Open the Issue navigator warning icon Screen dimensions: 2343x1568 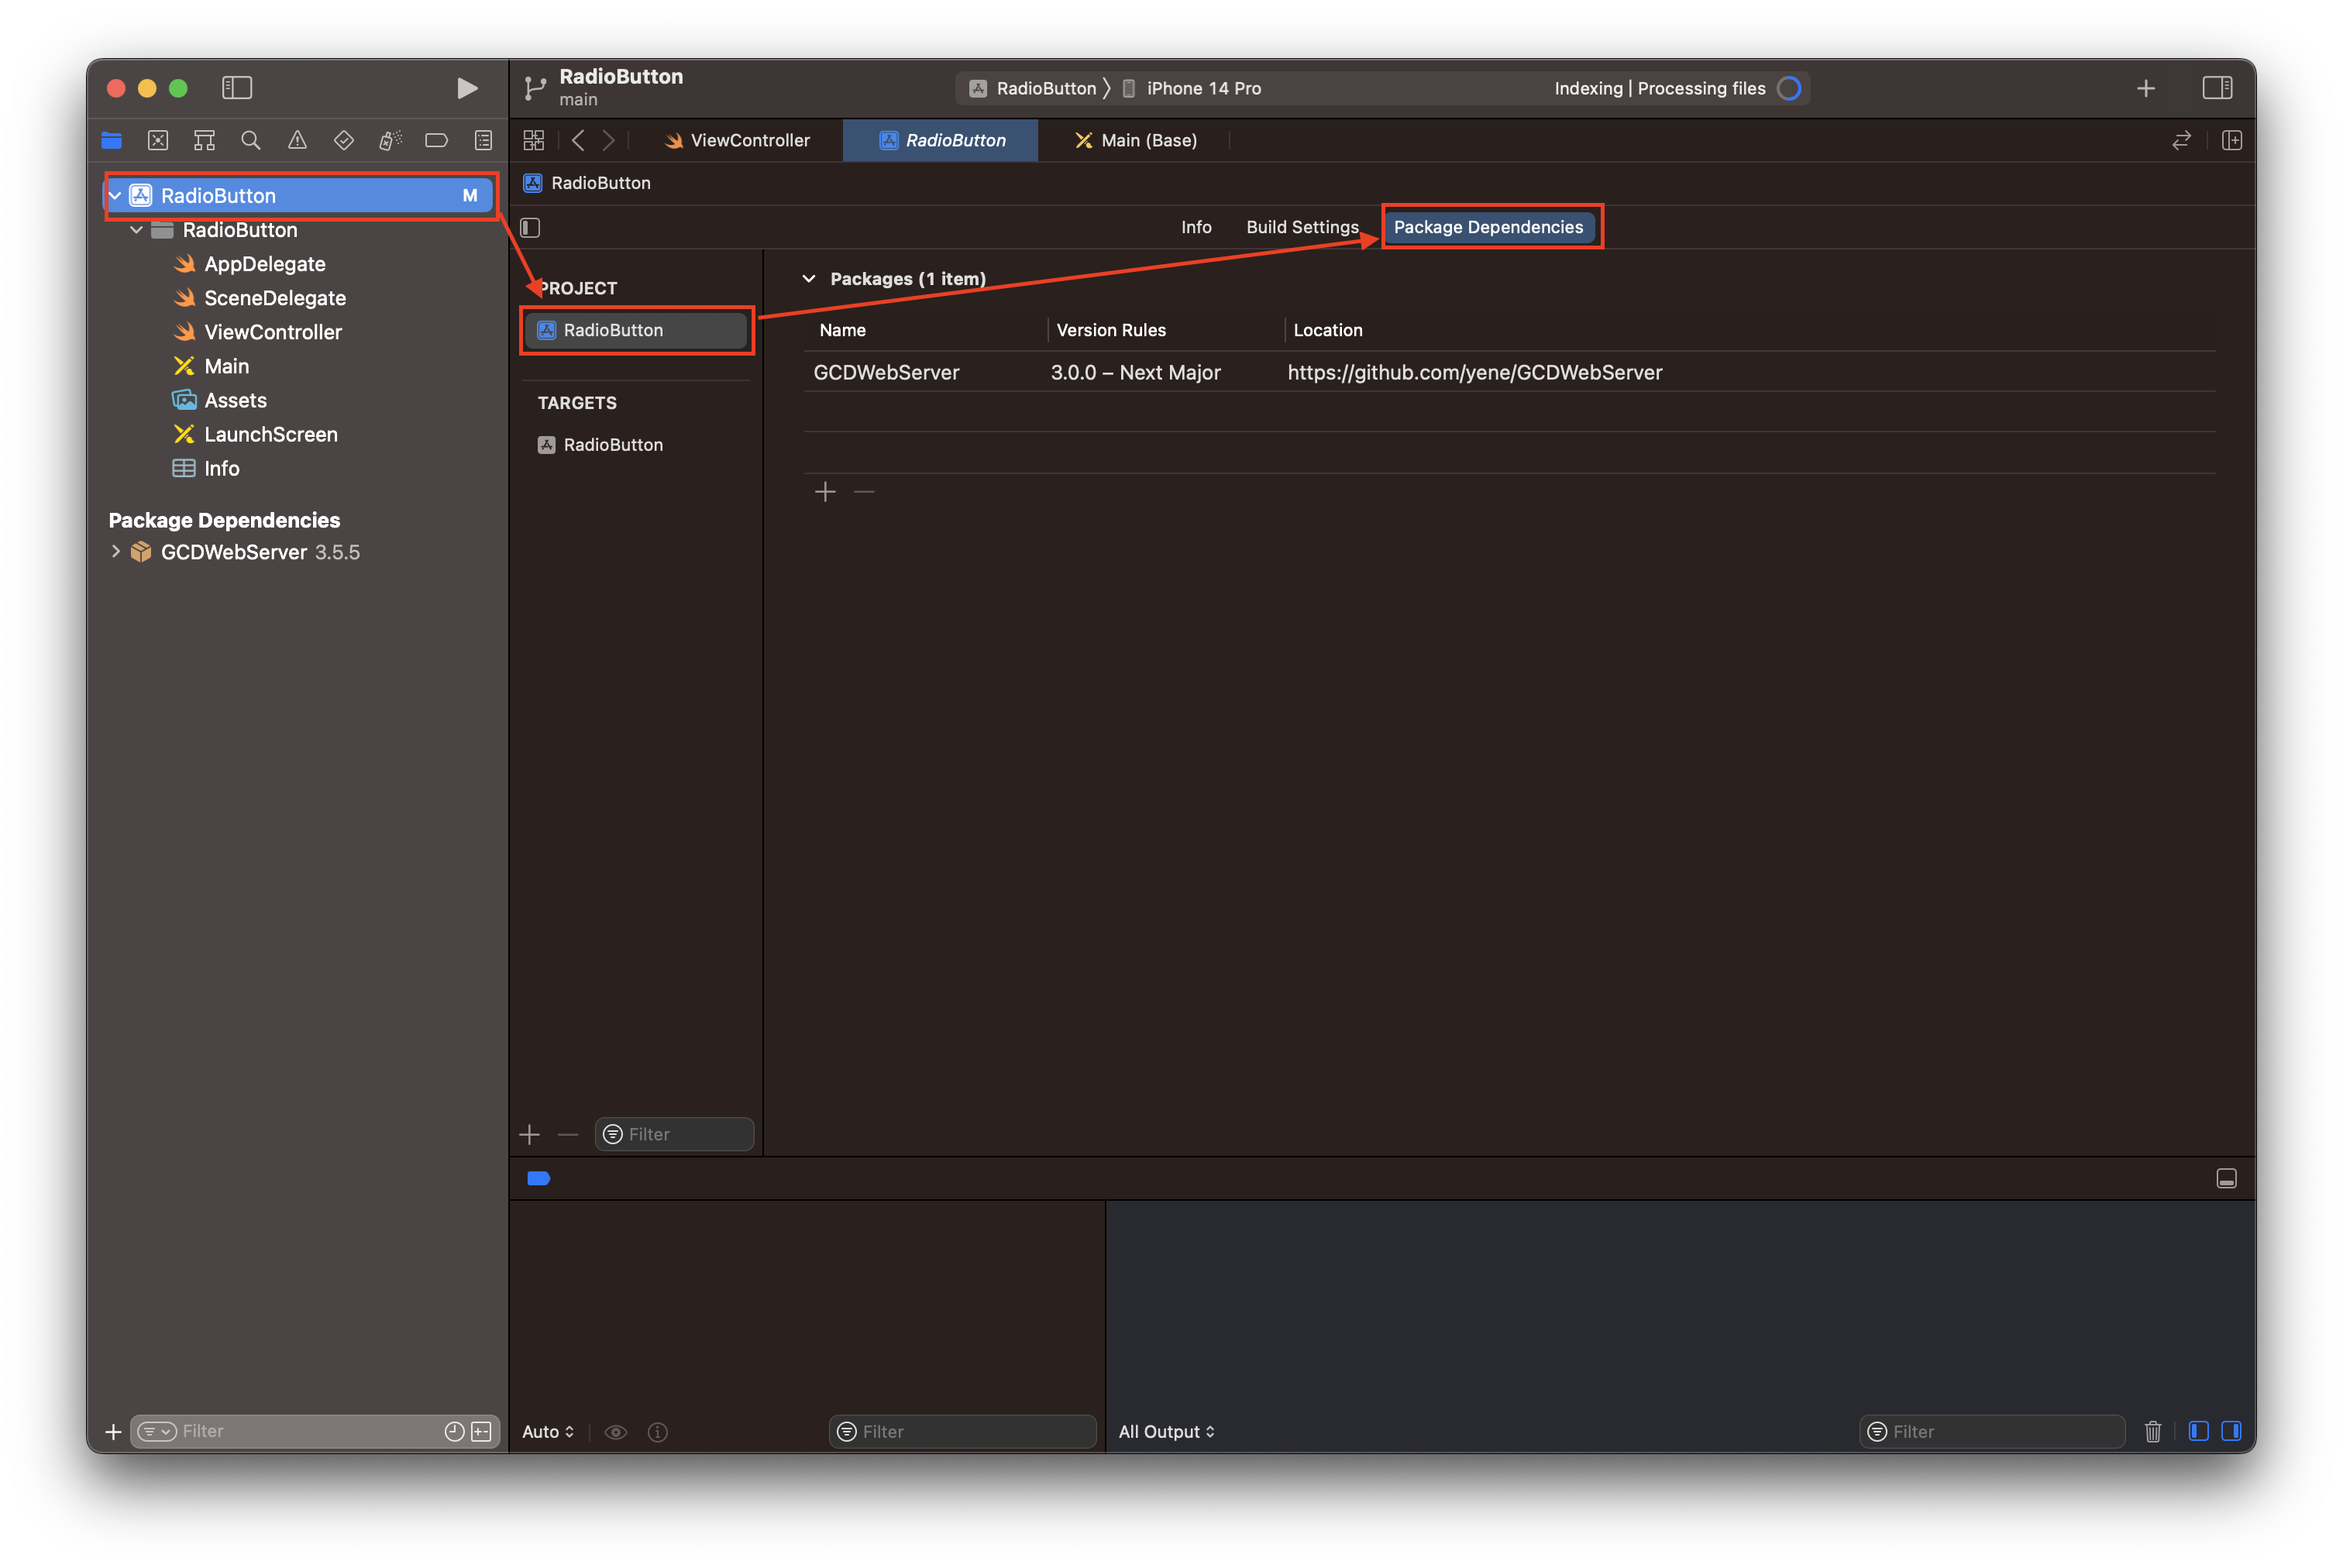click(297, 140)
